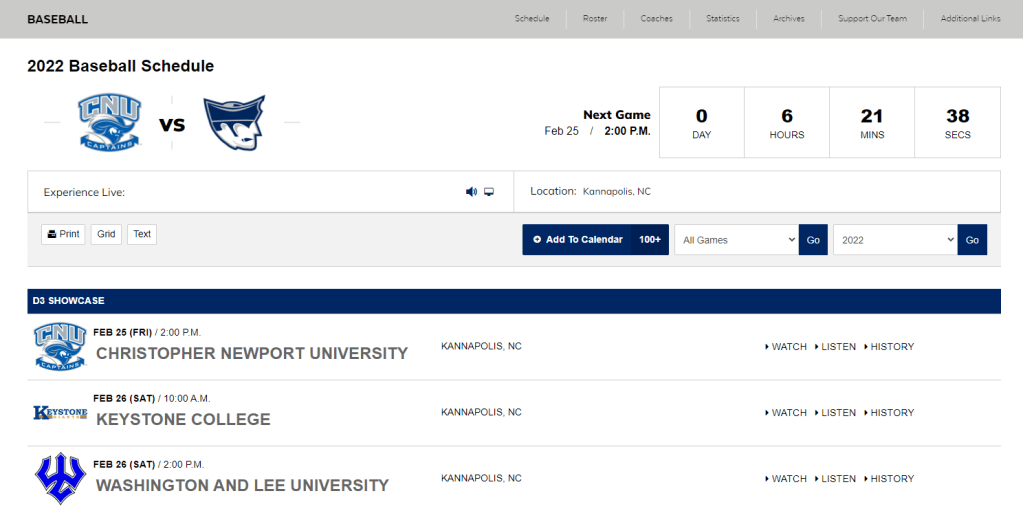The image size is (1023, 511).
Task: Open the All Games filter dropdown
Action: coord(736,240)
